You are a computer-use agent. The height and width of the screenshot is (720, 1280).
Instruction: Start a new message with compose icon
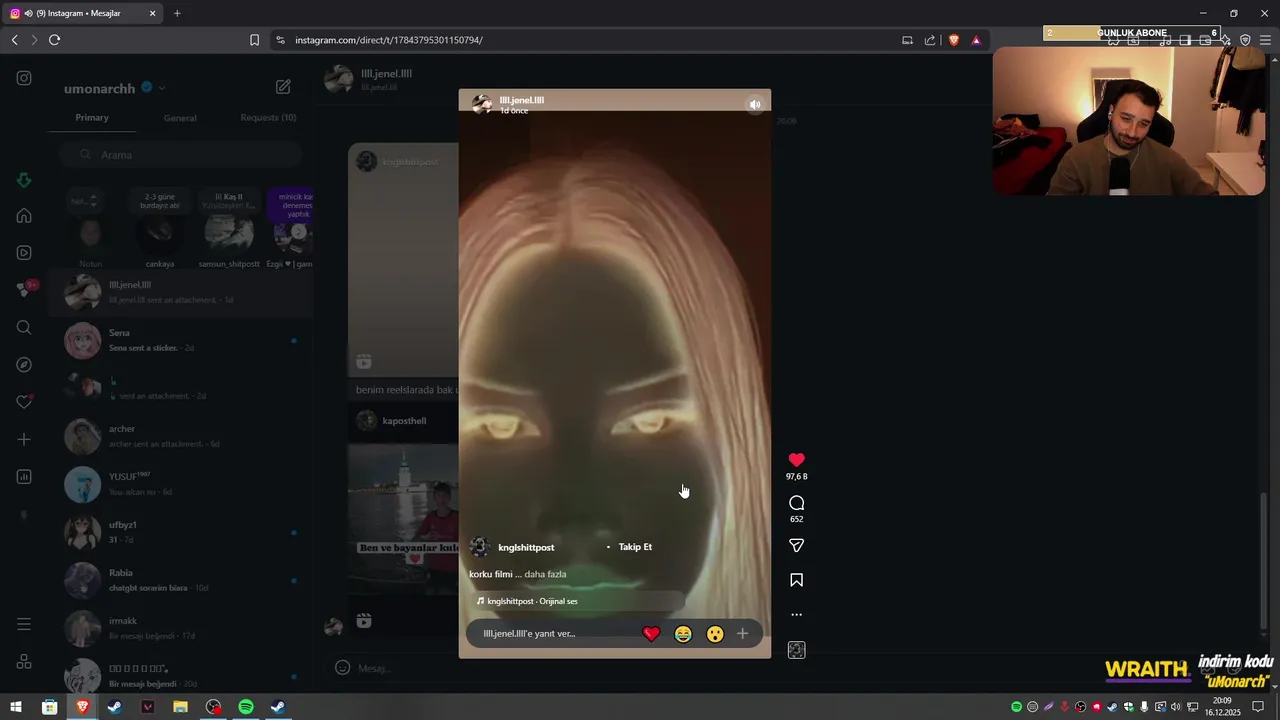point(283,87)
